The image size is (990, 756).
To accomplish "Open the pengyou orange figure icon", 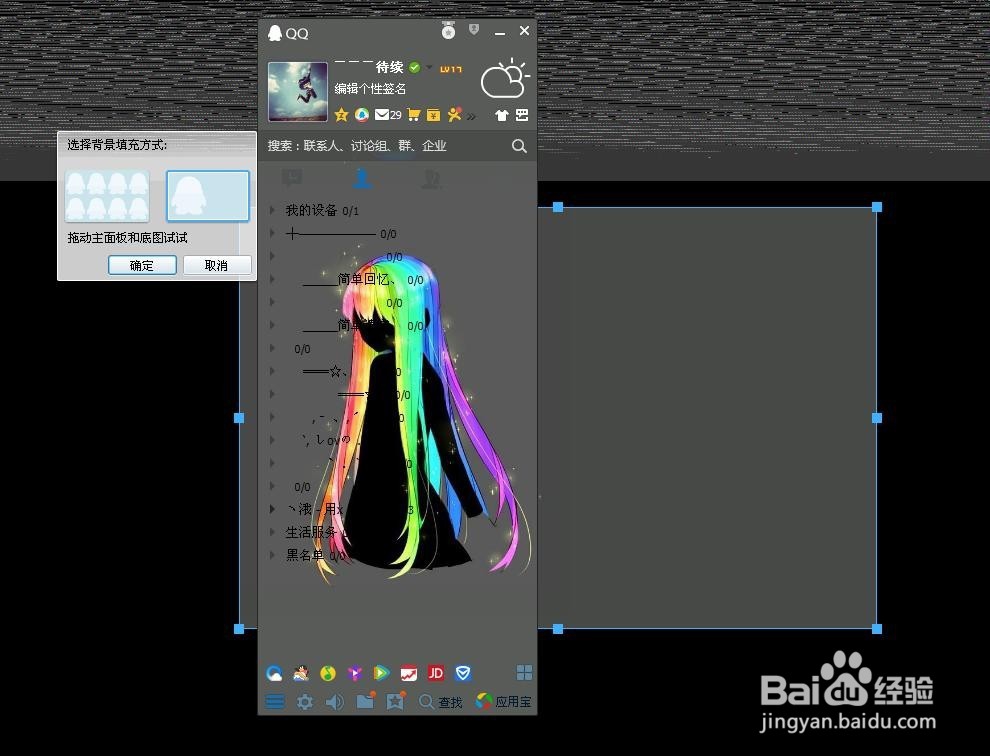I will pyautogui.click(x=455, y=114).
